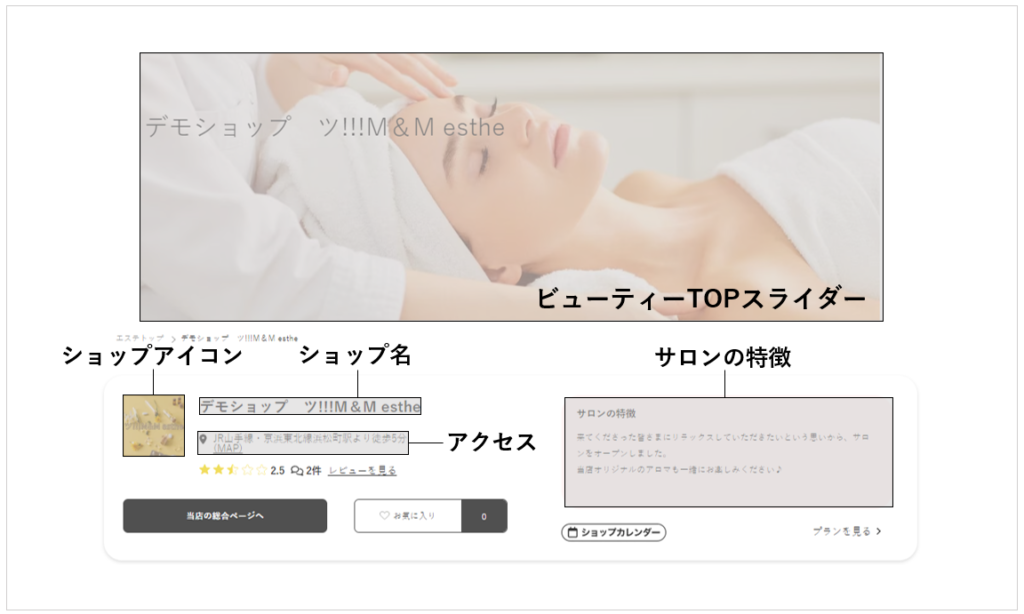Click the shop icon thumbnail

[x=153, y=425]
